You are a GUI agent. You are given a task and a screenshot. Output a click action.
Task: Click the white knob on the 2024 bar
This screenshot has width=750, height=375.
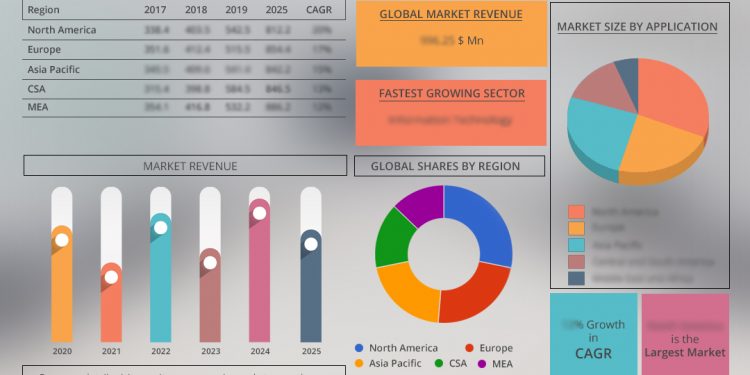(x=259, y=213)
